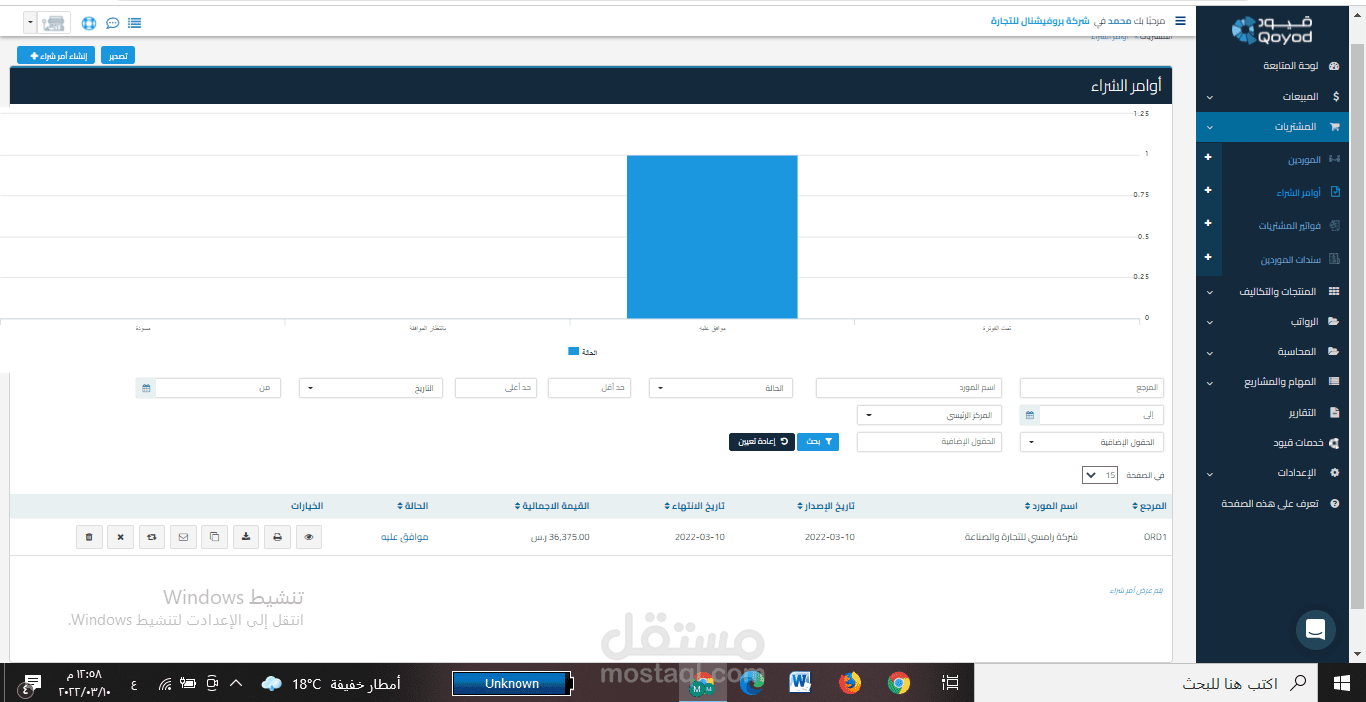The height and width of the screenshot is (702, 1366).
Task: Open the task list icon in top toolbar
Action: pos(134,22)
